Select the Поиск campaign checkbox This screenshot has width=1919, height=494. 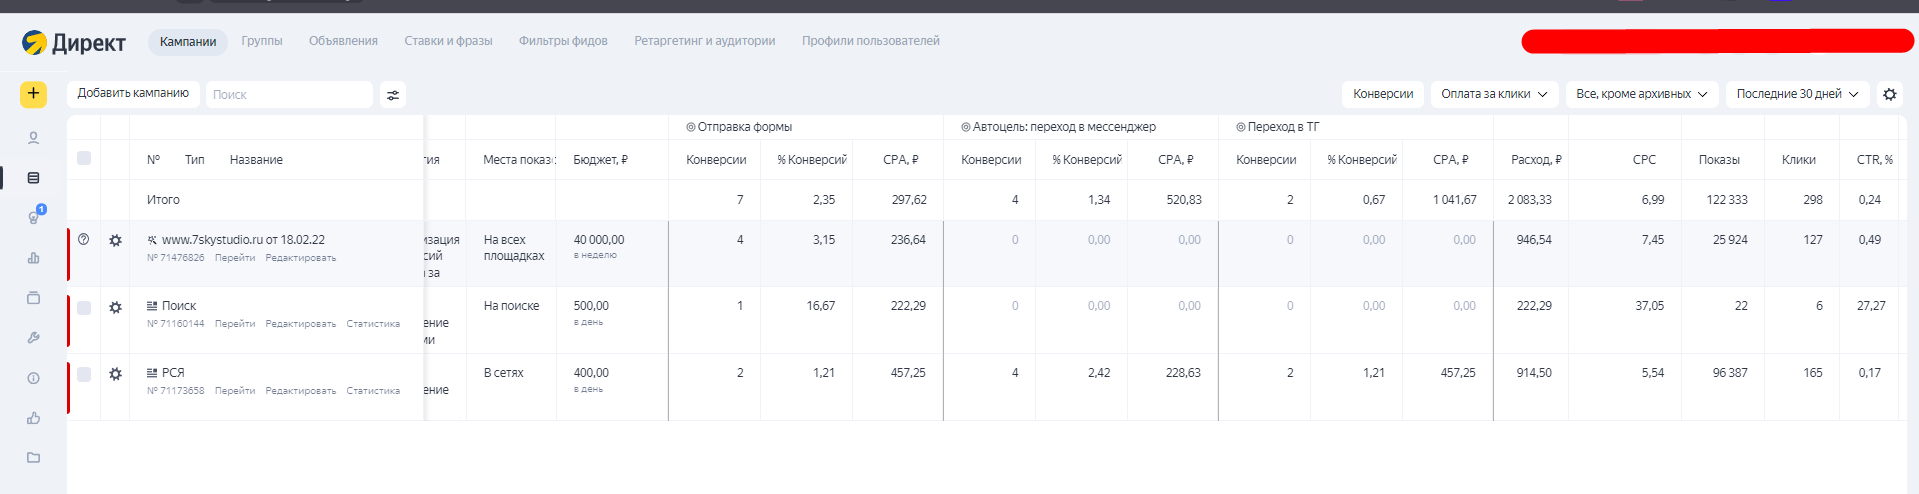[84, 308]
